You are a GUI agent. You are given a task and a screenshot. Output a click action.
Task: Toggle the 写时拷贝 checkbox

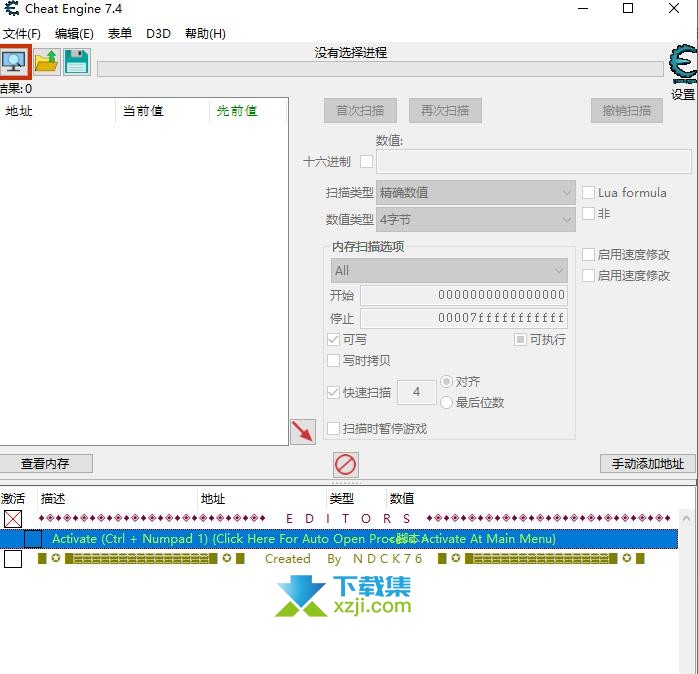(x=333, y=360)
